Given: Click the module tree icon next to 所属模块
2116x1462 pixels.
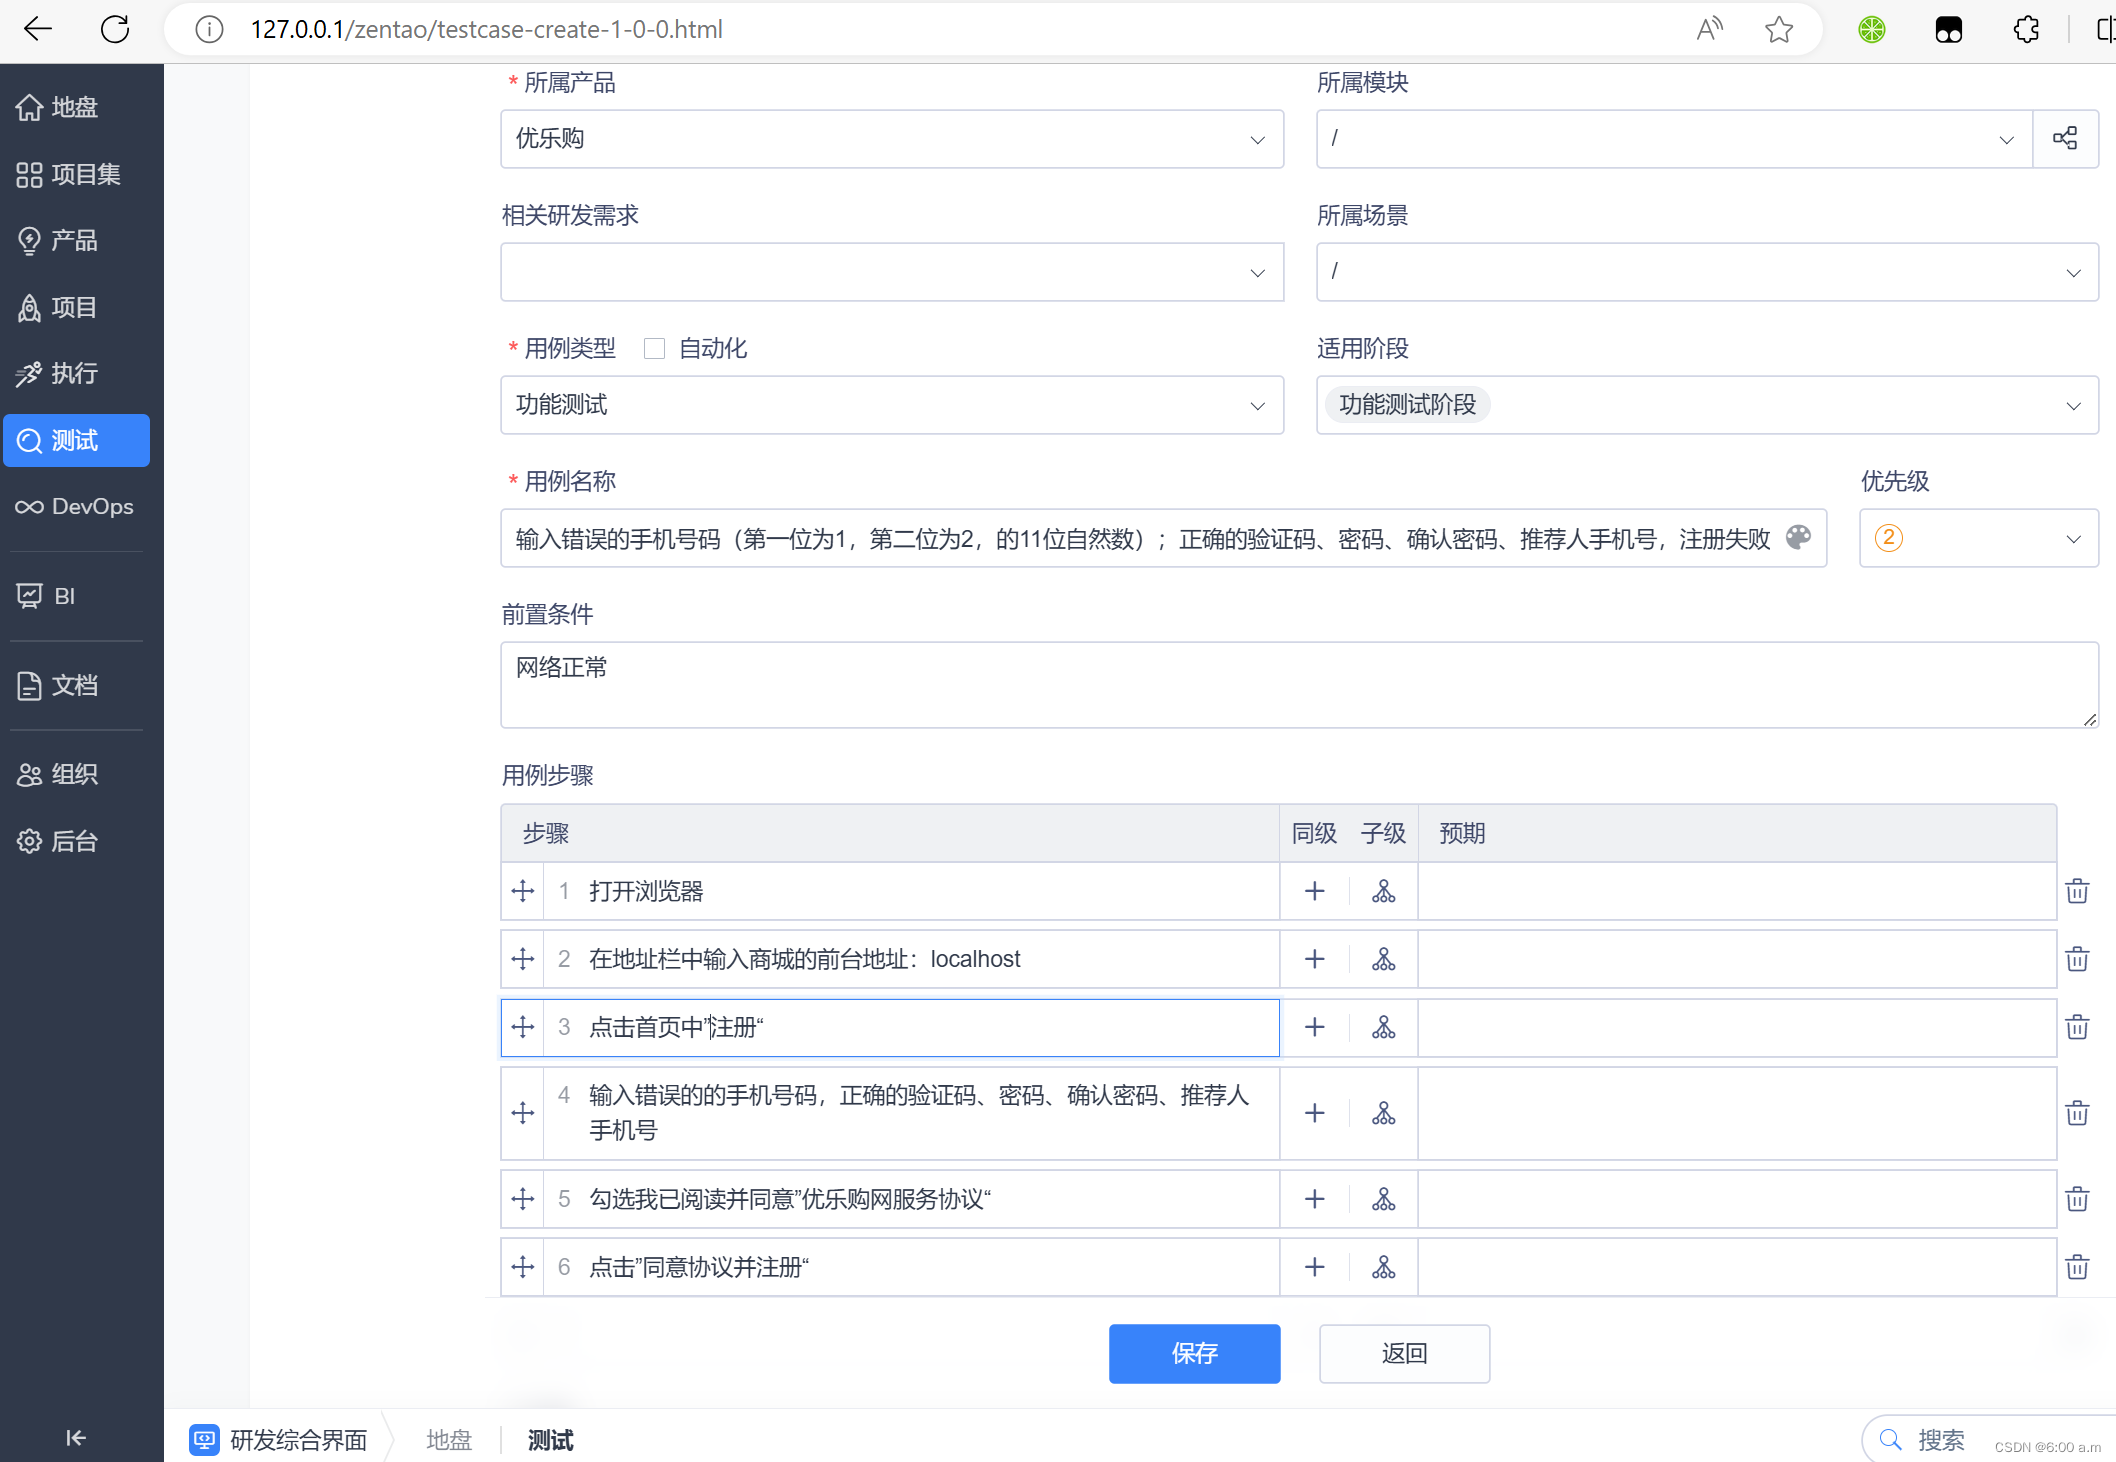Looking at the screenshot, I should point(2064,138).
